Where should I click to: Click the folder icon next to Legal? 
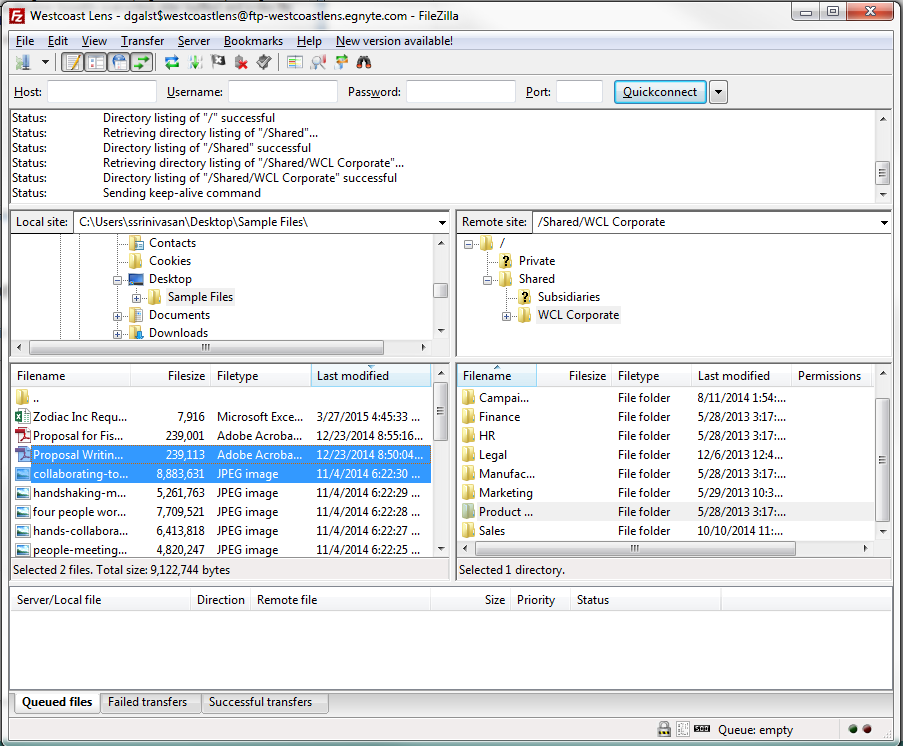pyautogui.click(x=469, y=455)
